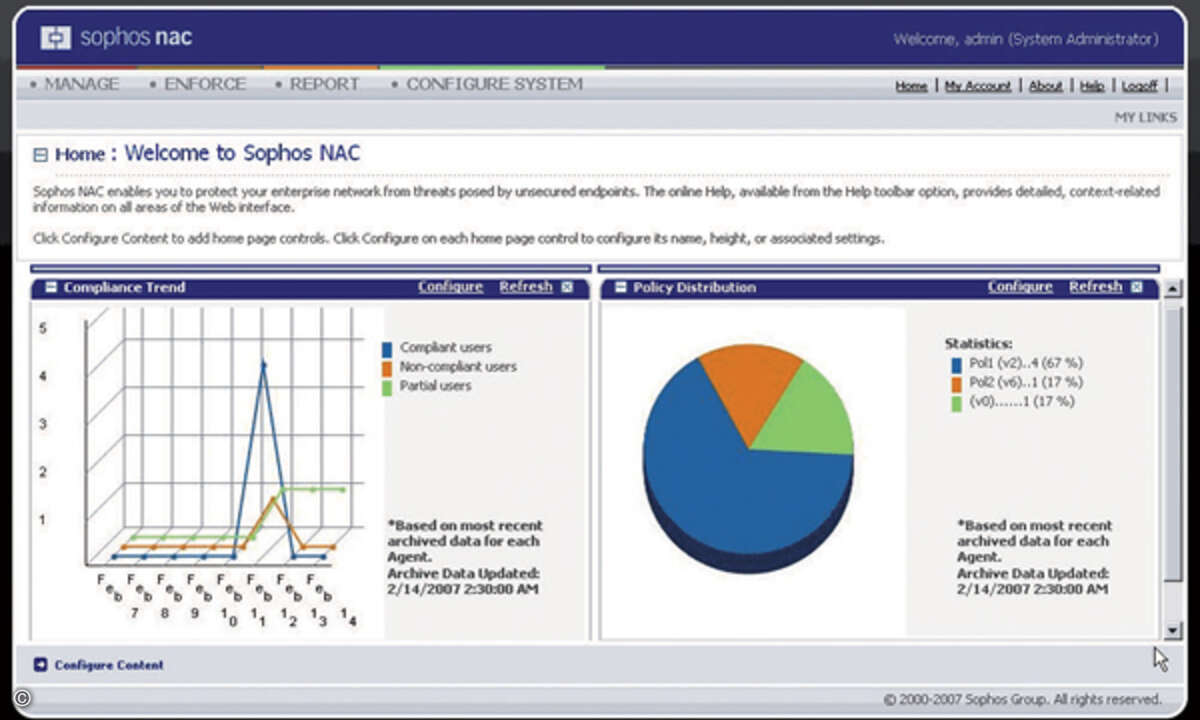Viewport: 1200px width, 720px height.
Task: Click the vertical scrollbar thumb
Action: (1173, 443)
